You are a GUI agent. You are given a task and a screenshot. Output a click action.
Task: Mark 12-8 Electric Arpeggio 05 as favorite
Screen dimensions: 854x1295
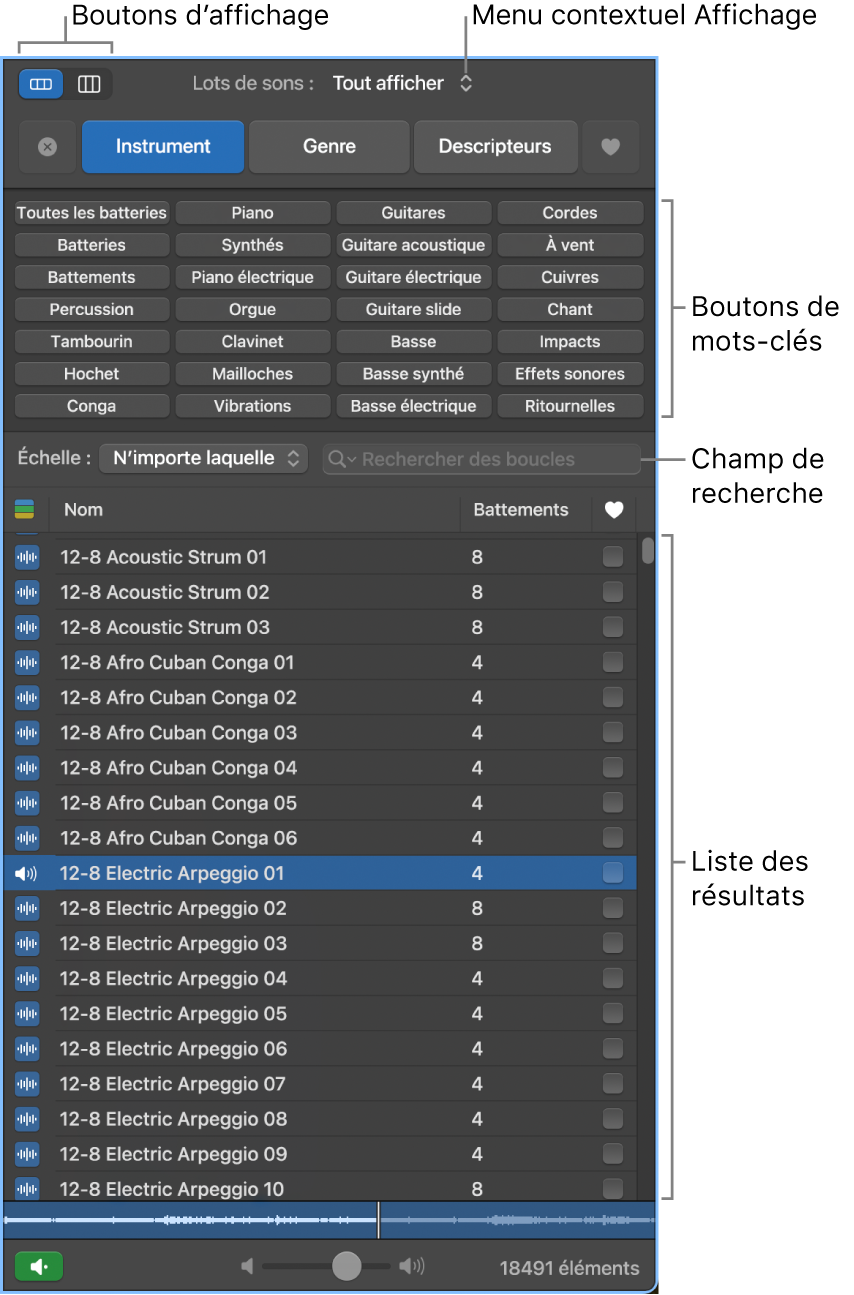(x=612, y=1013)
